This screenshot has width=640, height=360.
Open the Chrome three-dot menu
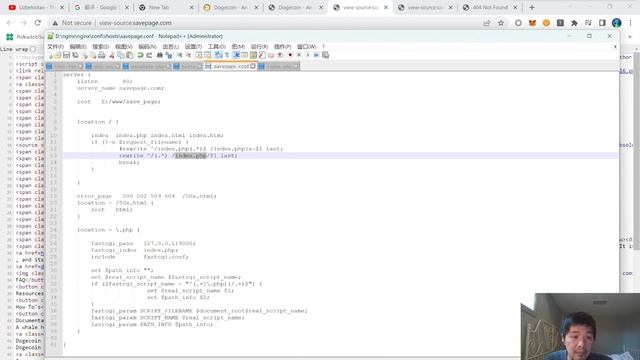[631, 23]
